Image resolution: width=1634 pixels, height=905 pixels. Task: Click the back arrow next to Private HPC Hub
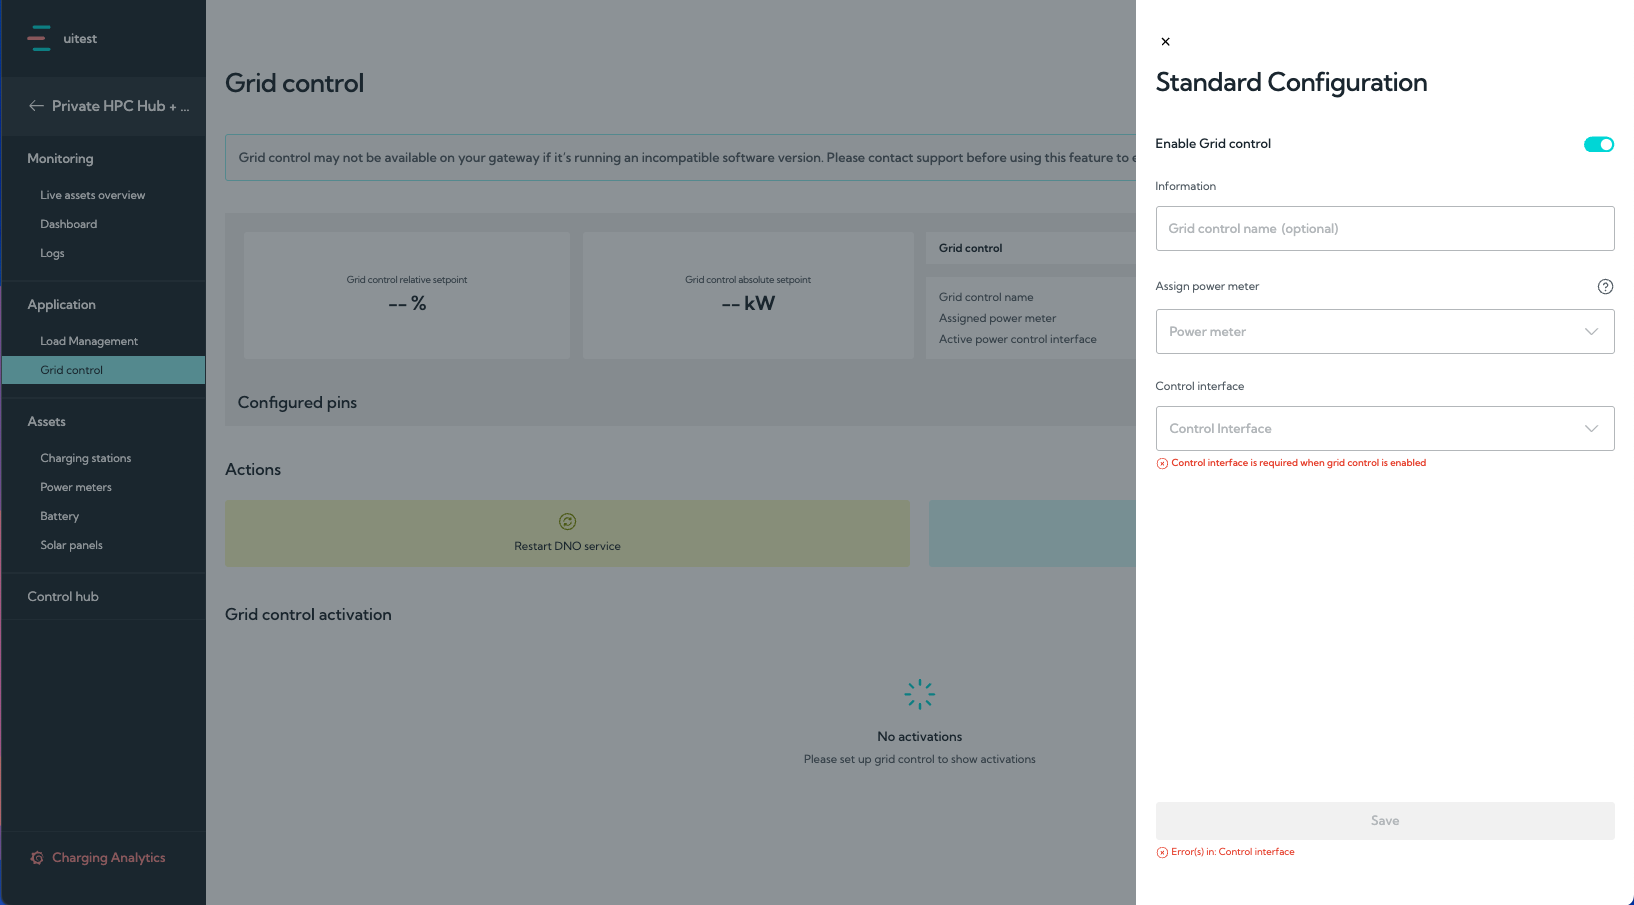coord(36,106)
